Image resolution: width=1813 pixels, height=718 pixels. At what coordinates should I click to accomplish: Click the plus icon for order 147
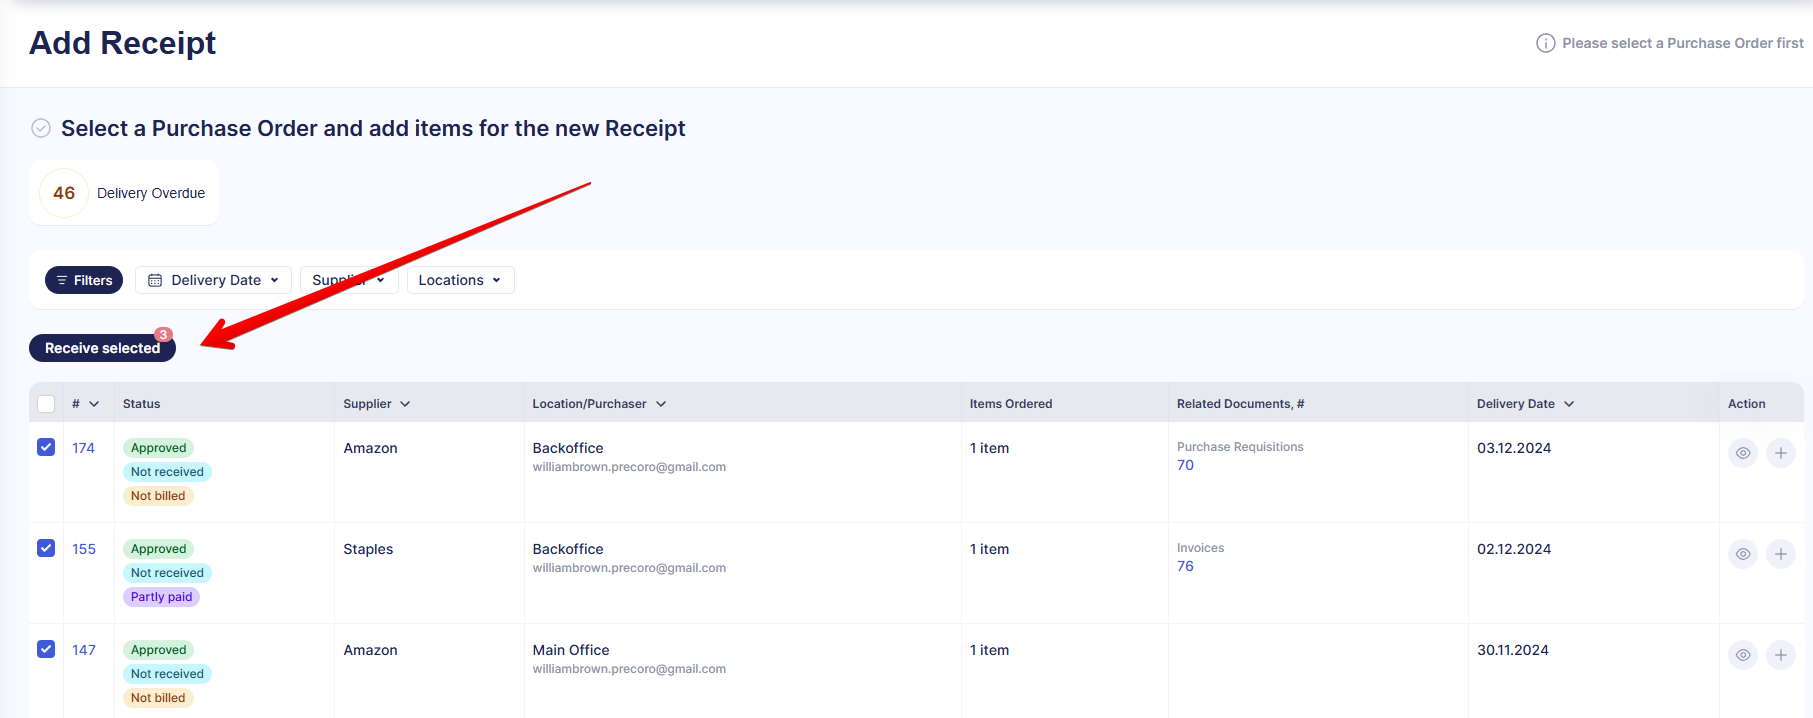(x=1780, y=655)
